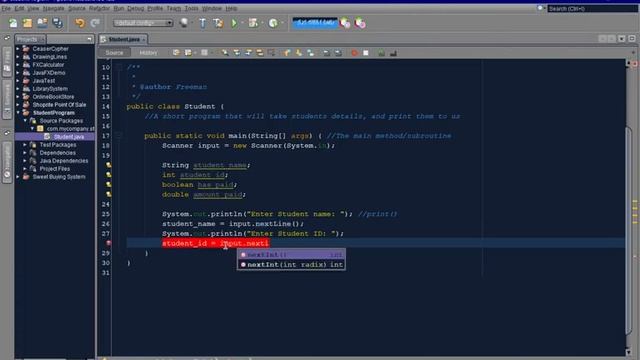The image size is (640, 360).
Task: Choose nextInt() from completion popup
Action: [x=291, y=255]
